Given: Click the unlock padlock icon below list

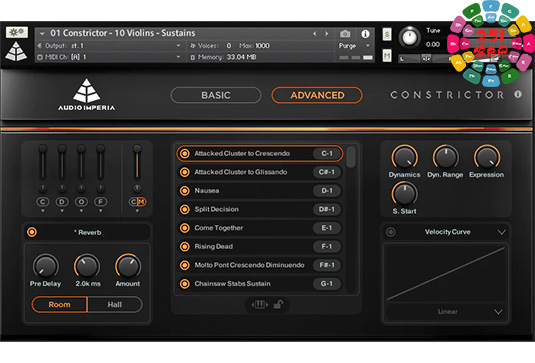Looking at the screenshot, I should (278, 304).
